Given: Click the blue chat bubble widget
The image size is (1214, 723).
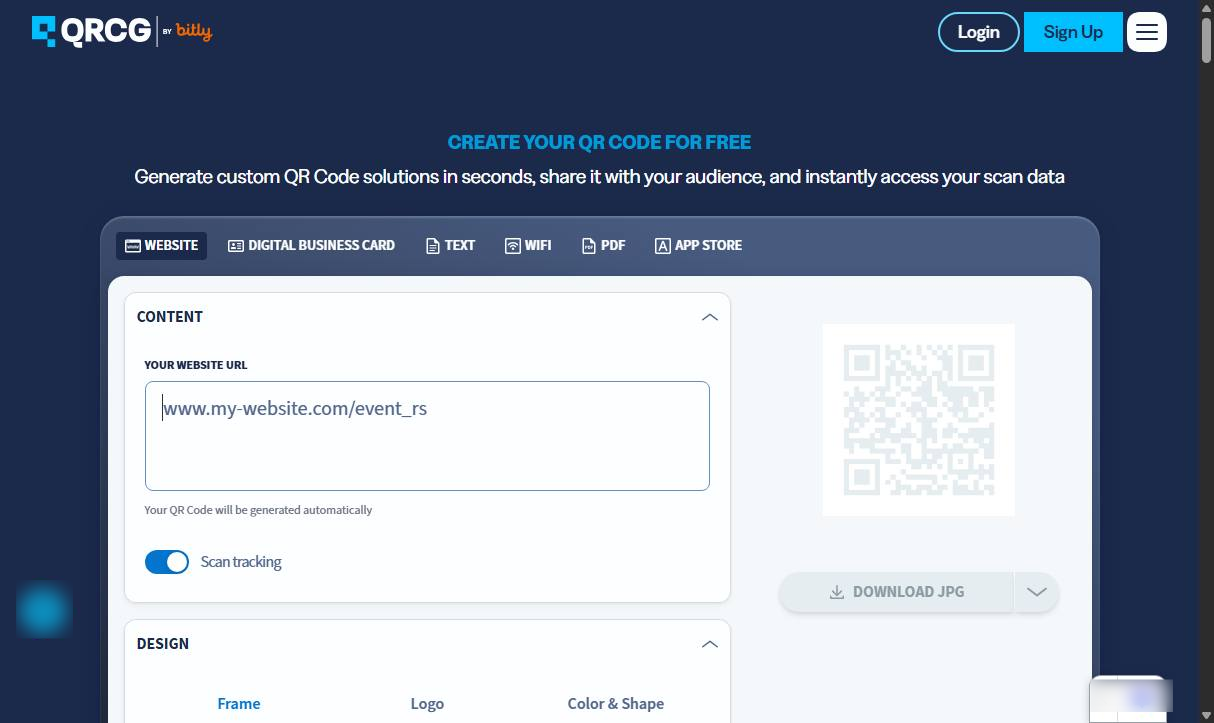Looking at the screenshot, I should coord(44,610).
